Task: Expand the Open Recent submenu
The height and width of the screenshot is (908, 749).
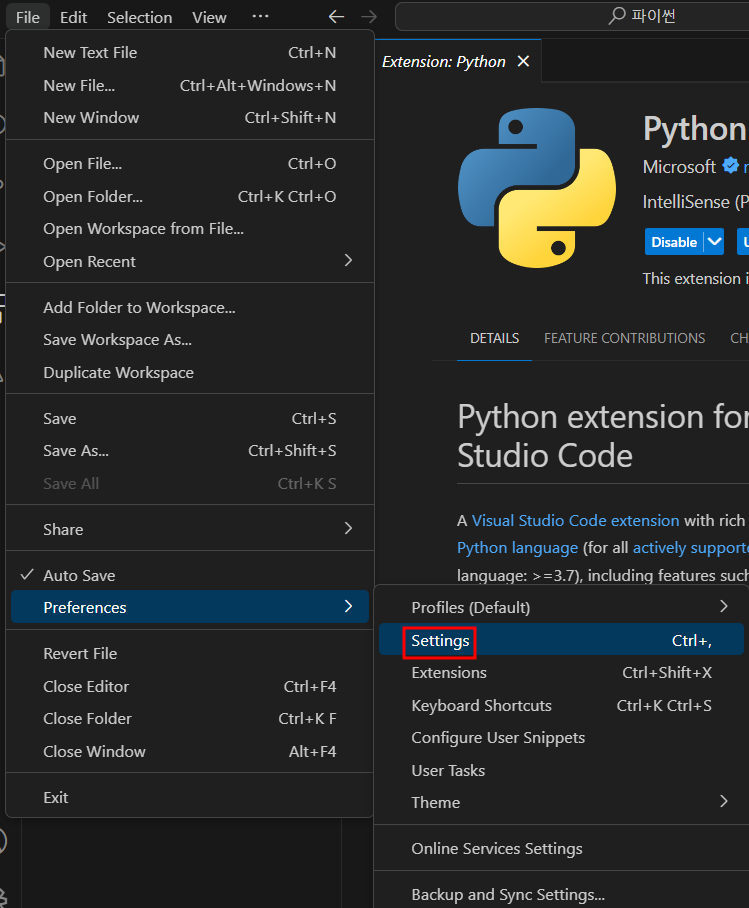Action: coord(348,261)
